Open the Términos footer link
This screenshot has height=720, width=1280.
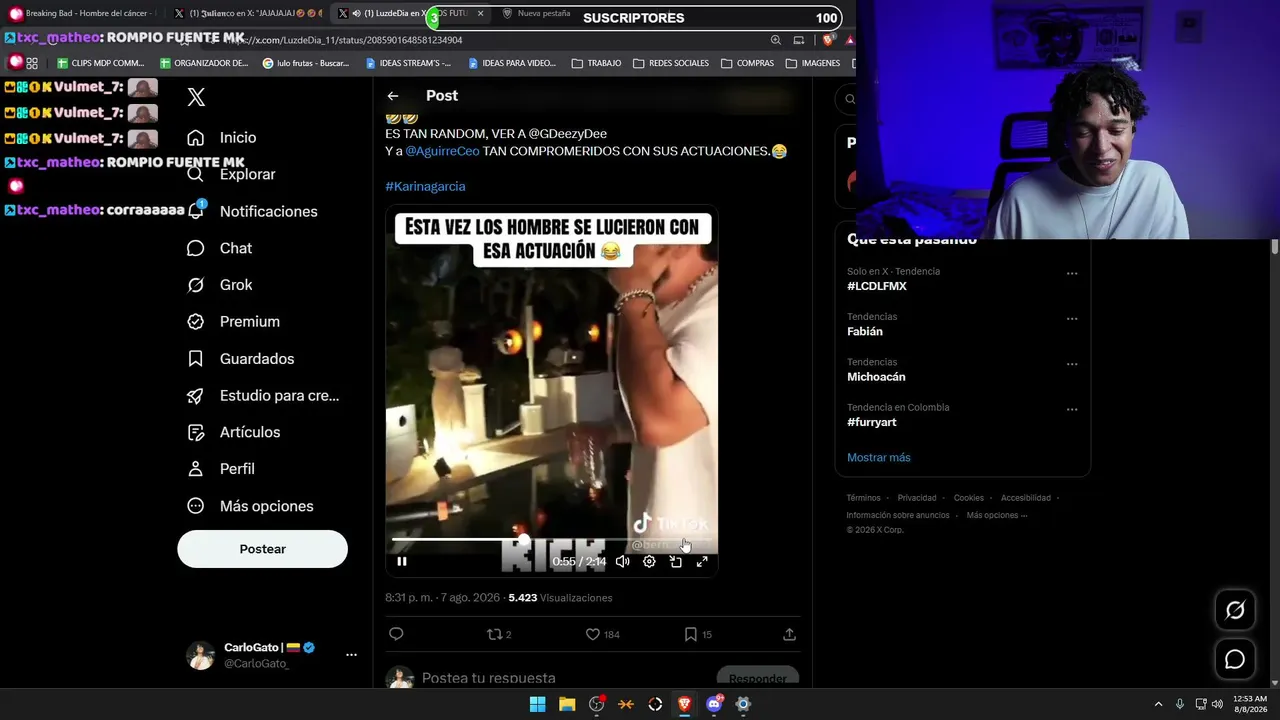point(863,498)
